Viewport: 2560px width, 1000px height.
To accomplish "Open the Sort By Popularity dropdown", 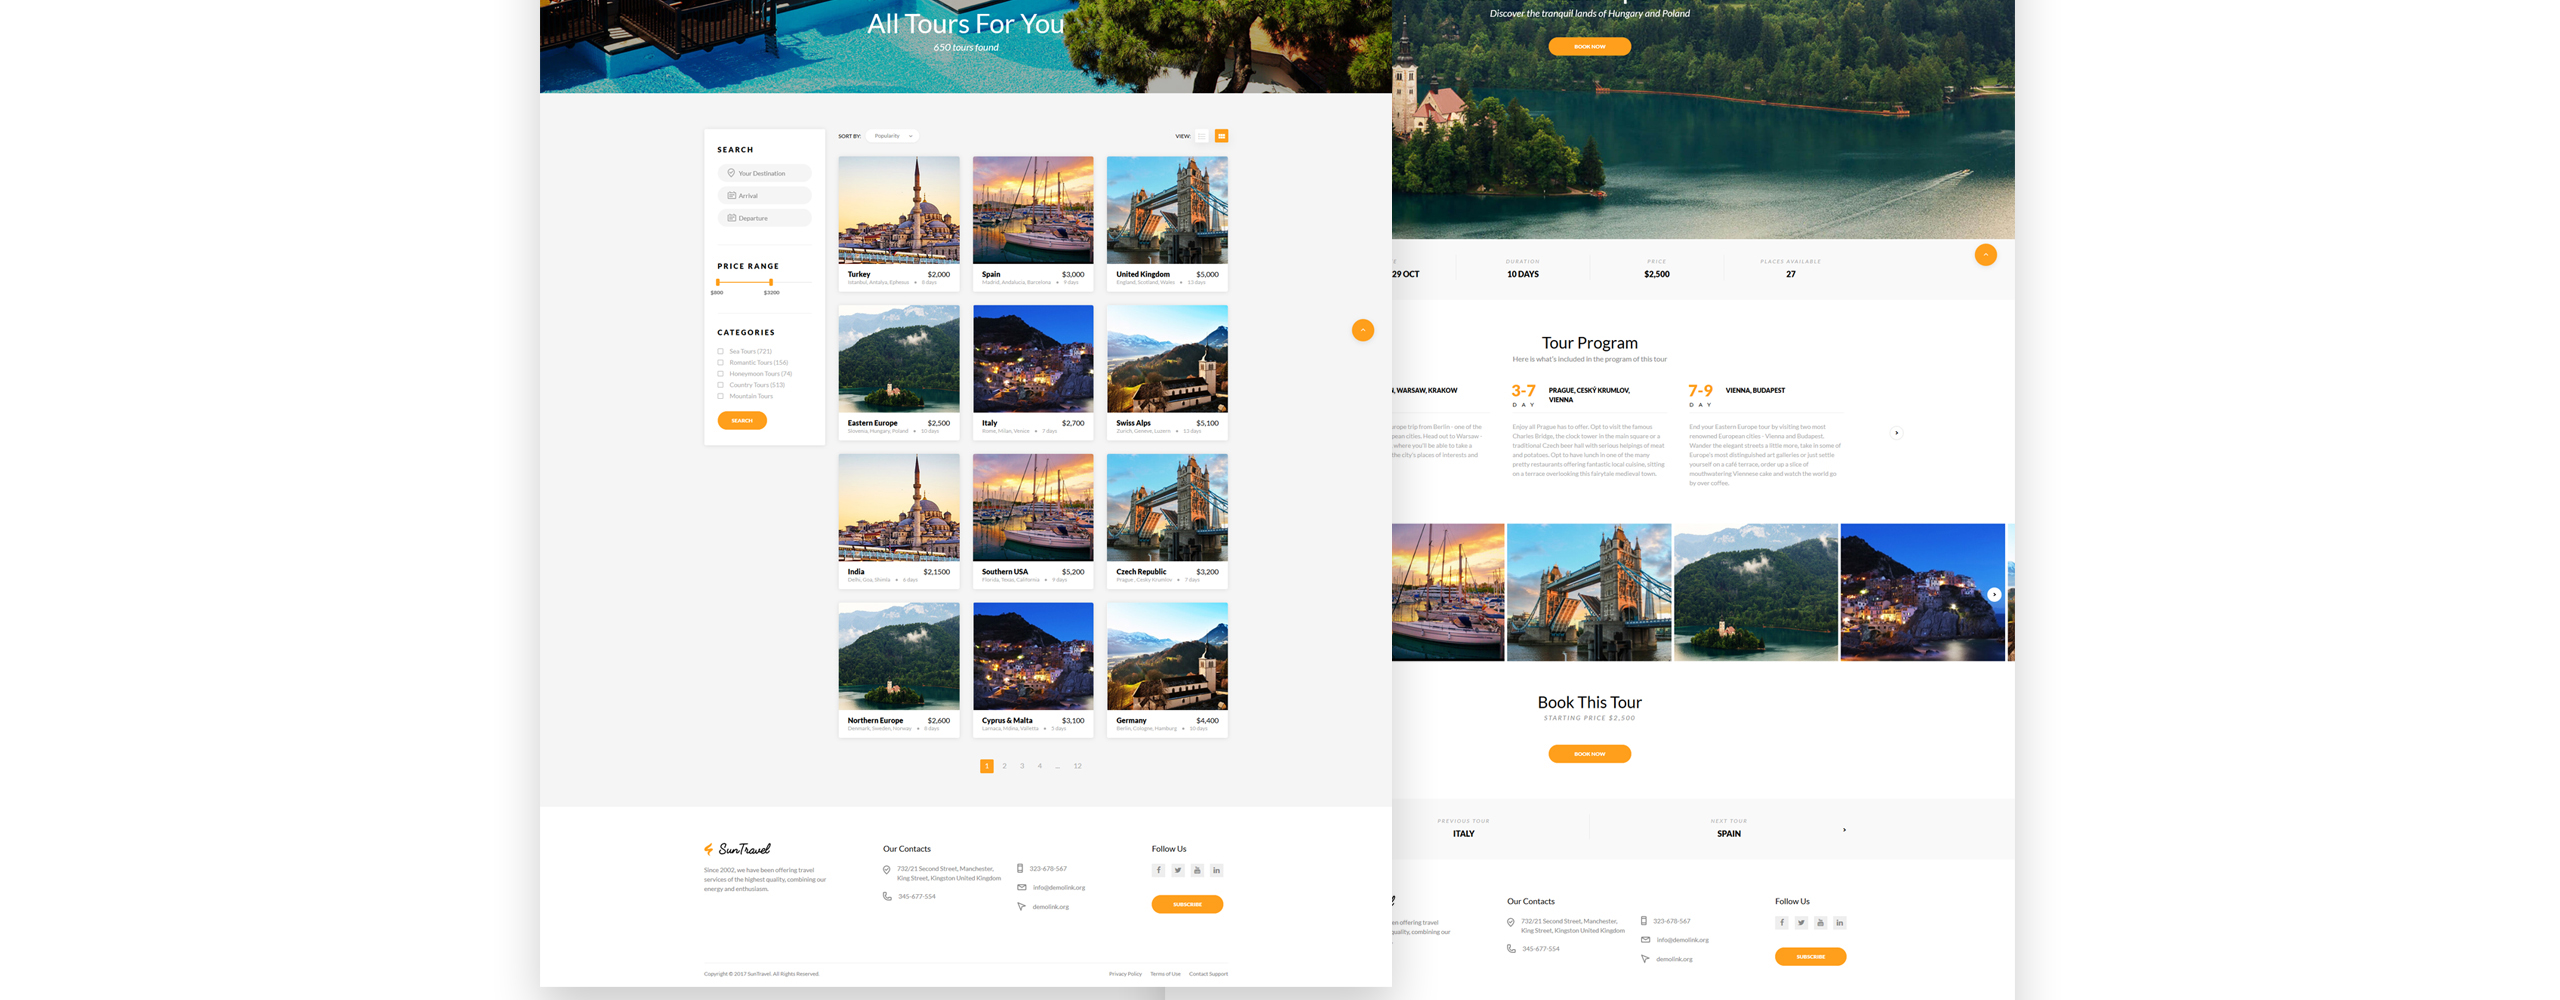I will pyautogui.click(x=892, y=136).
